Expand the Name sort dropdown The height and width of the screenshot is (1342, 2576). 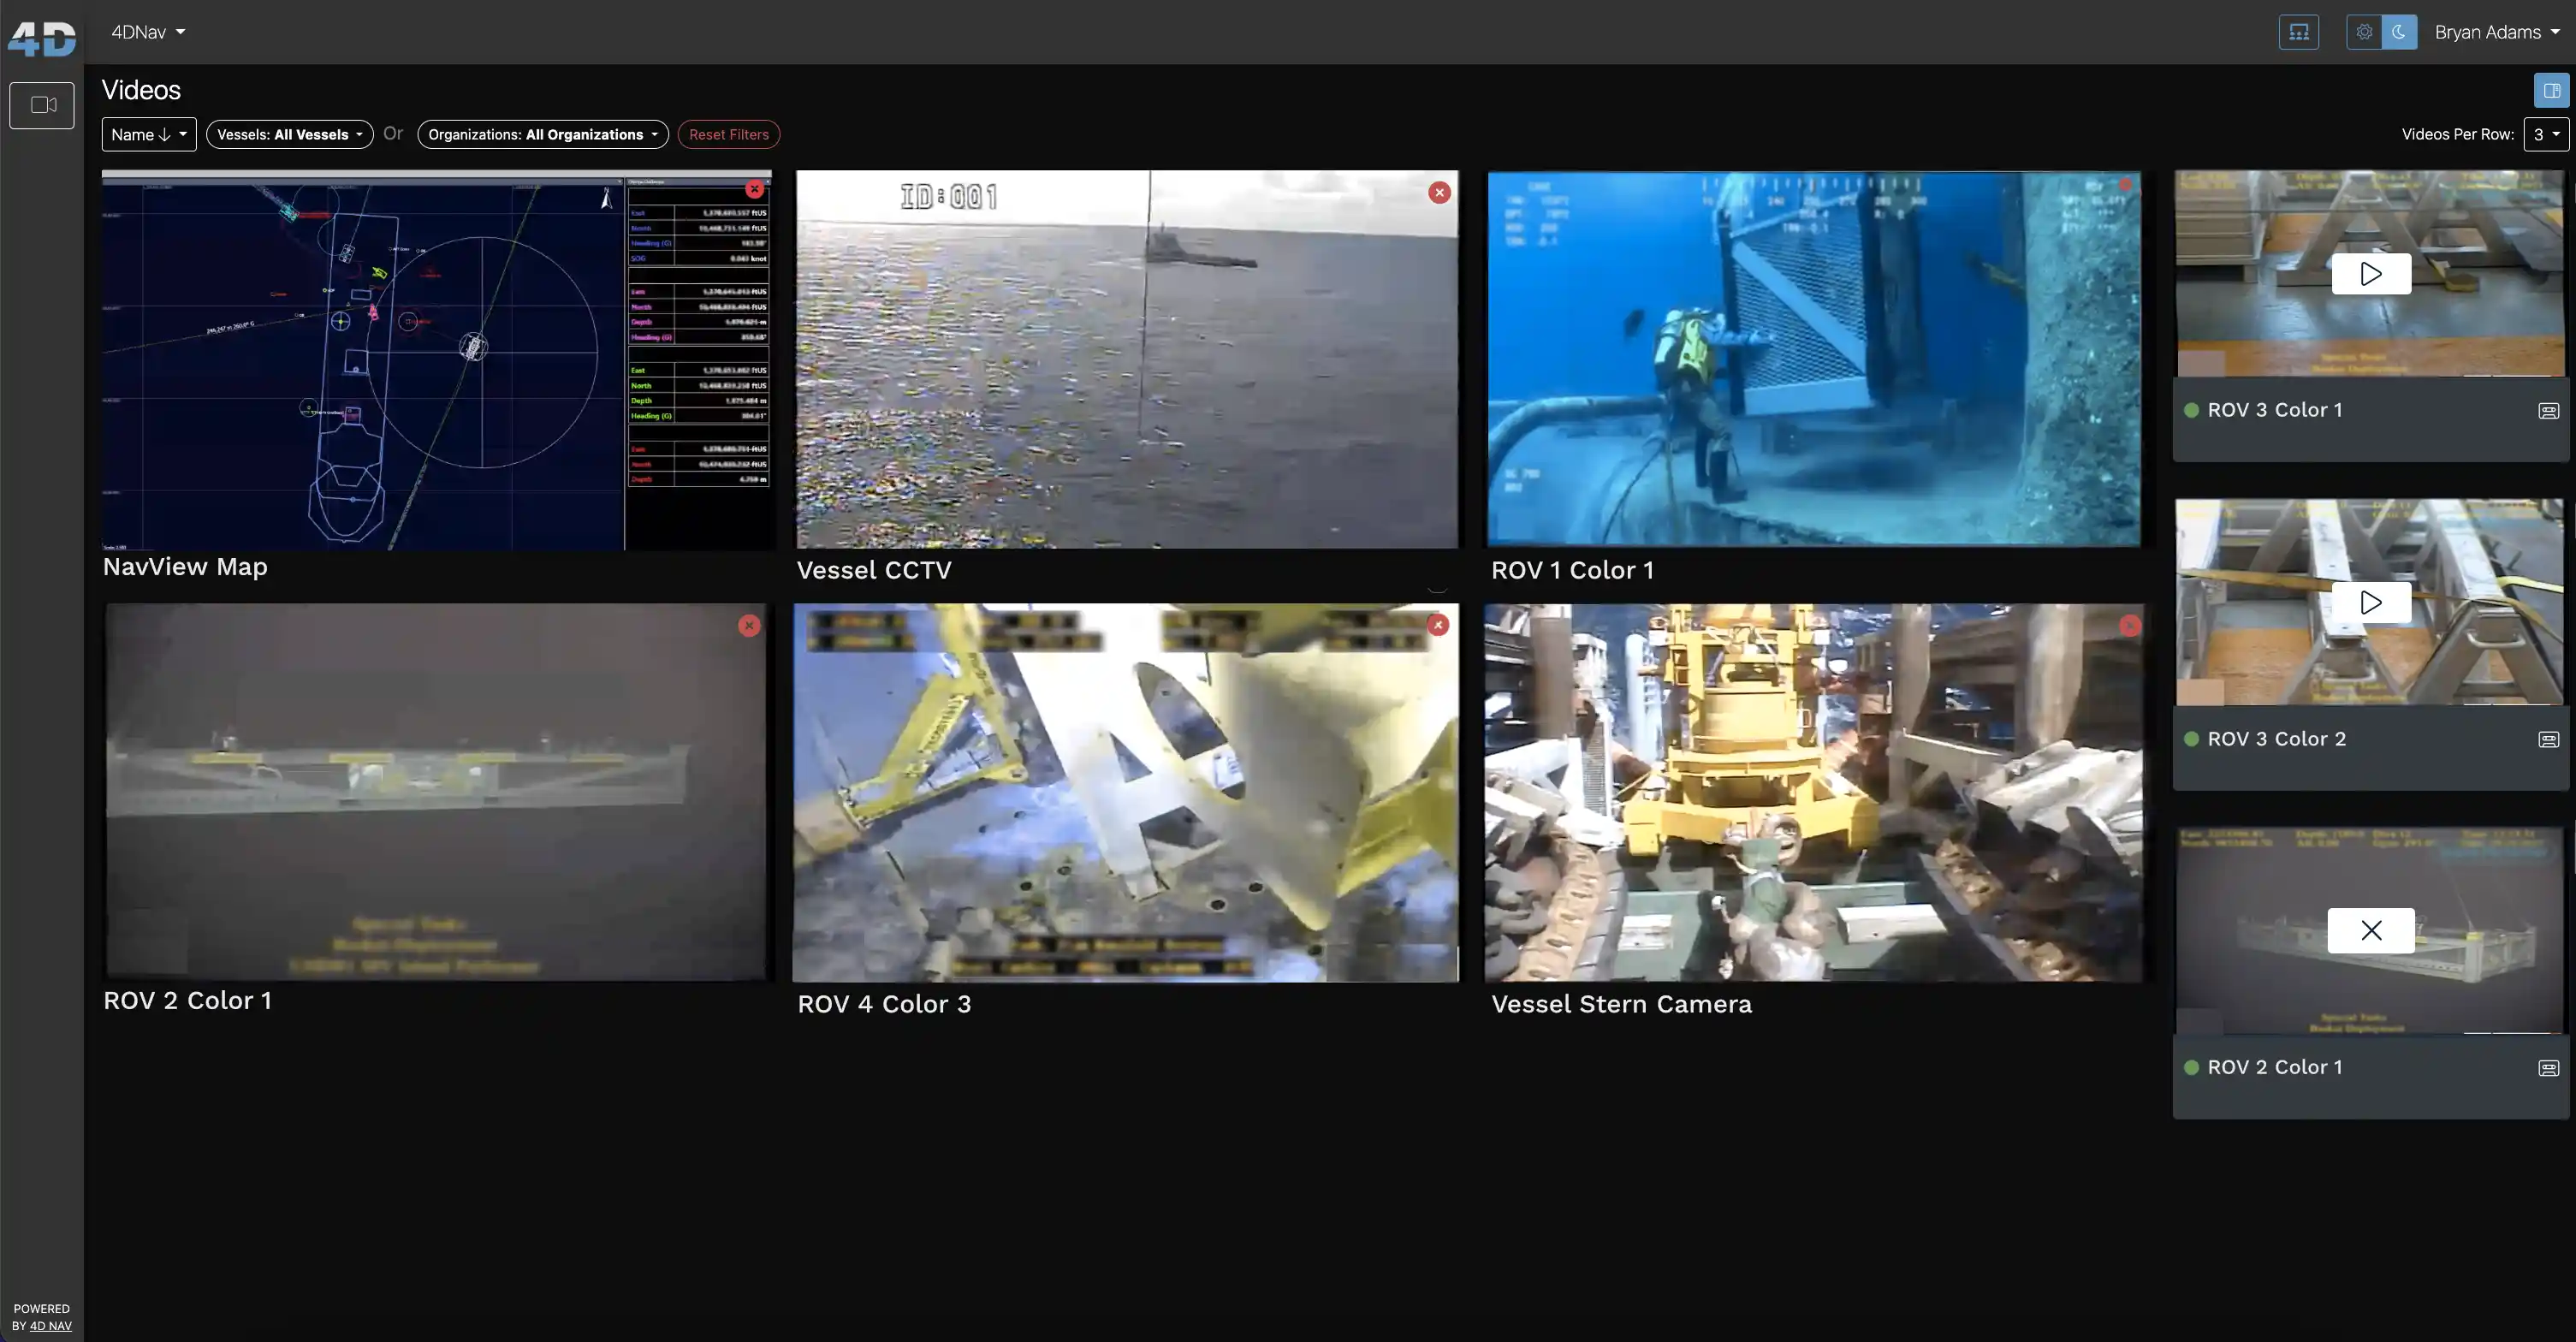(x=149, y=135)
